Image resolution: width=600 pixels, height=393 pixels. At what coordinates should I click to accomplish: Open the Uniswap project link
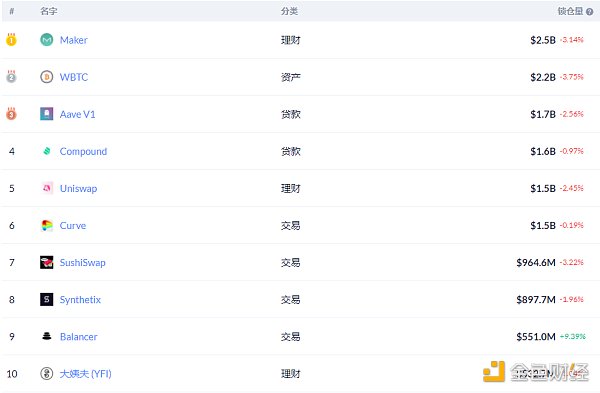(x=78, y=189)
